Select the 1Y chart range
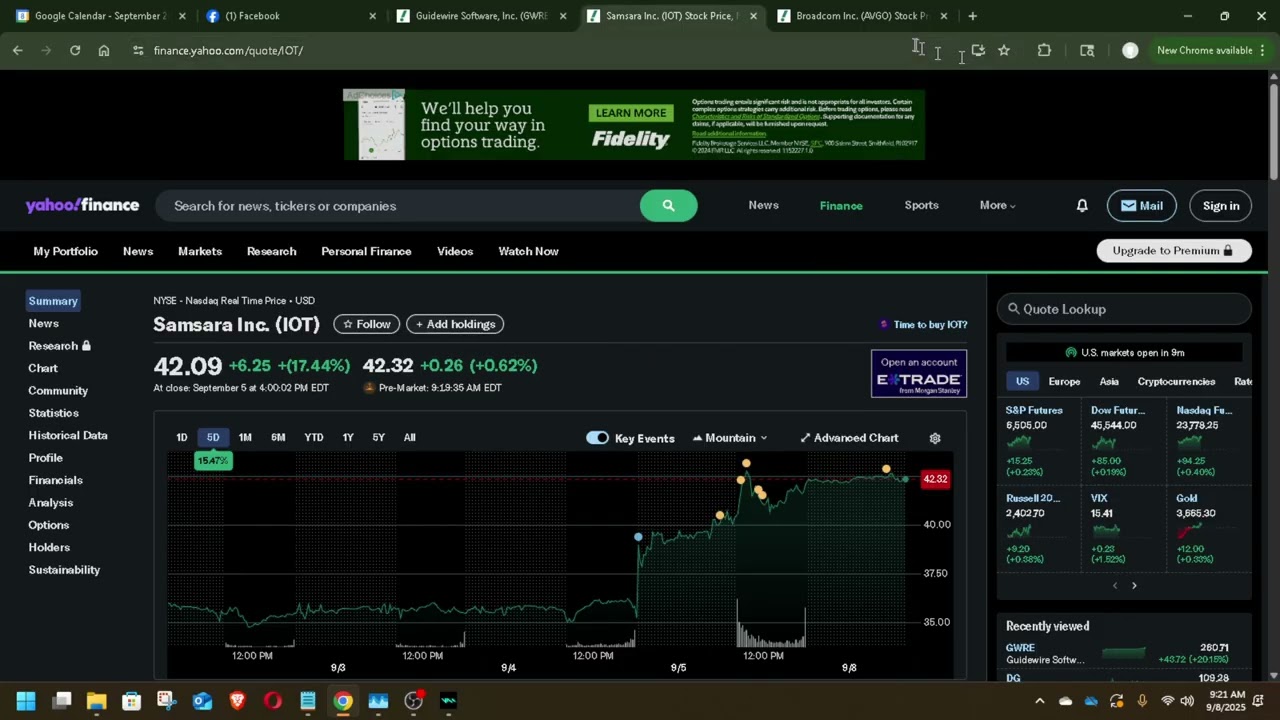 tap(348, 438)
